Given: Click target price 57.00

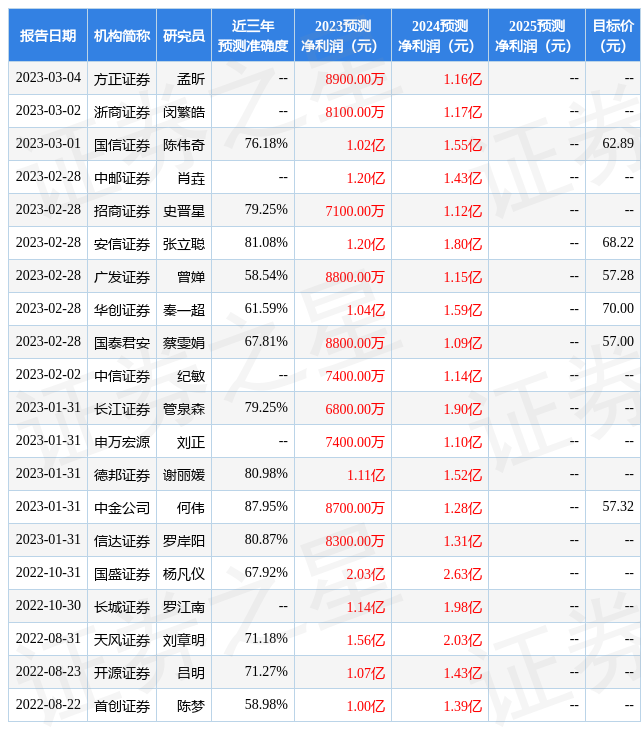Looking at the screenshot, I should [618, 342].
